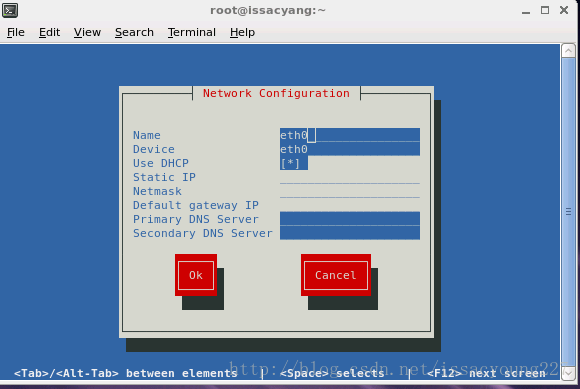Image resolution: width=580 pixels, height=389 pixels.
Task: Open the File menu
Action: (x=16, y=33)
